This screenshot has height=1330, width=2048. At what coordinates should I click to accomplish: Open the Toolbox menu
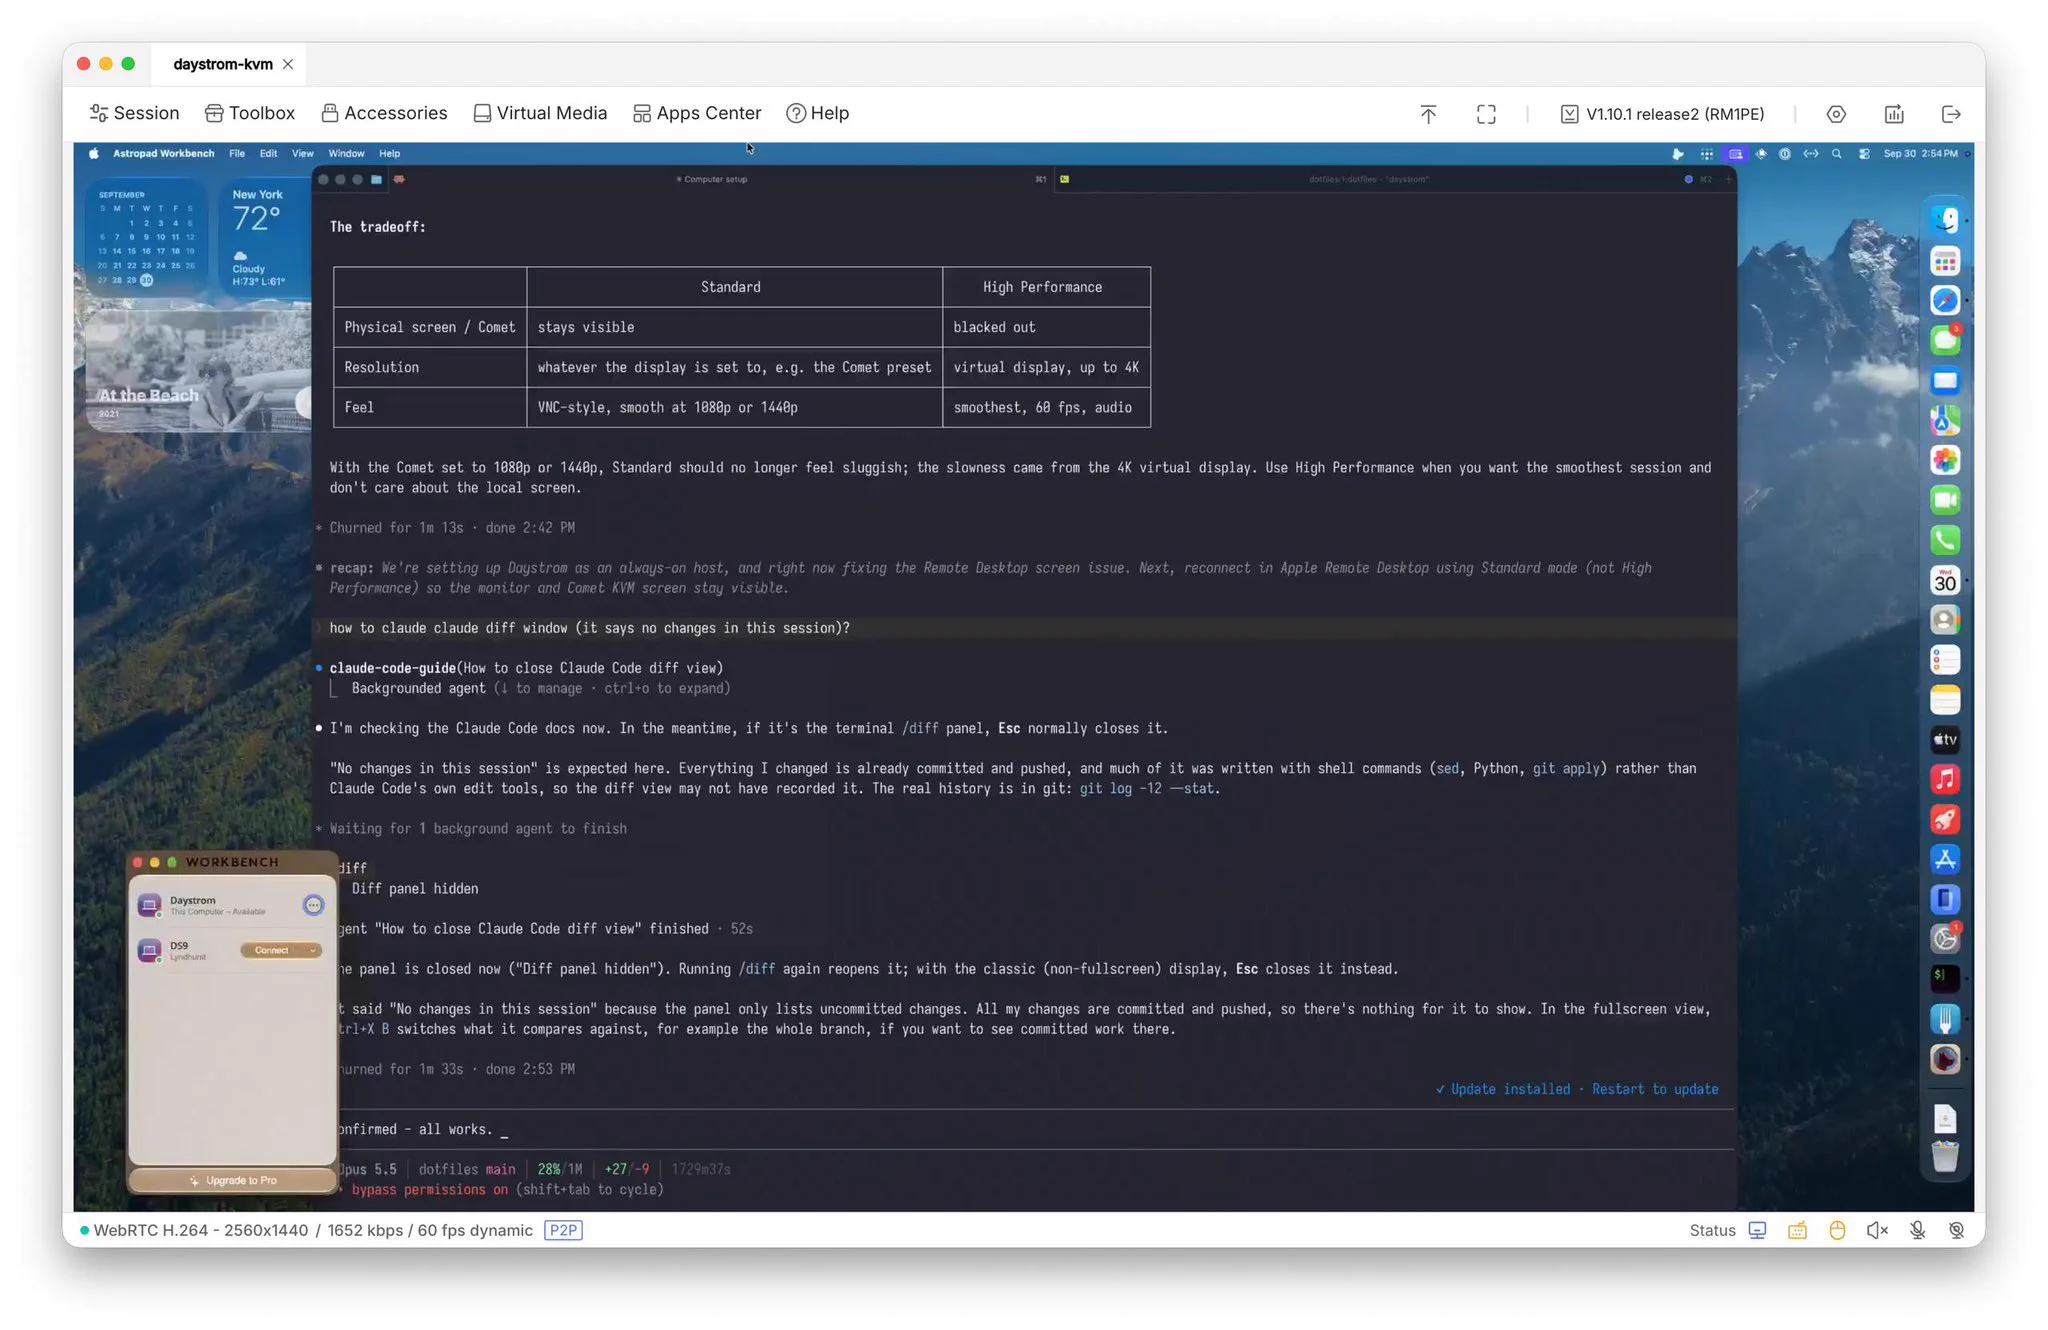pyautogui.click(x=250, y=113)
